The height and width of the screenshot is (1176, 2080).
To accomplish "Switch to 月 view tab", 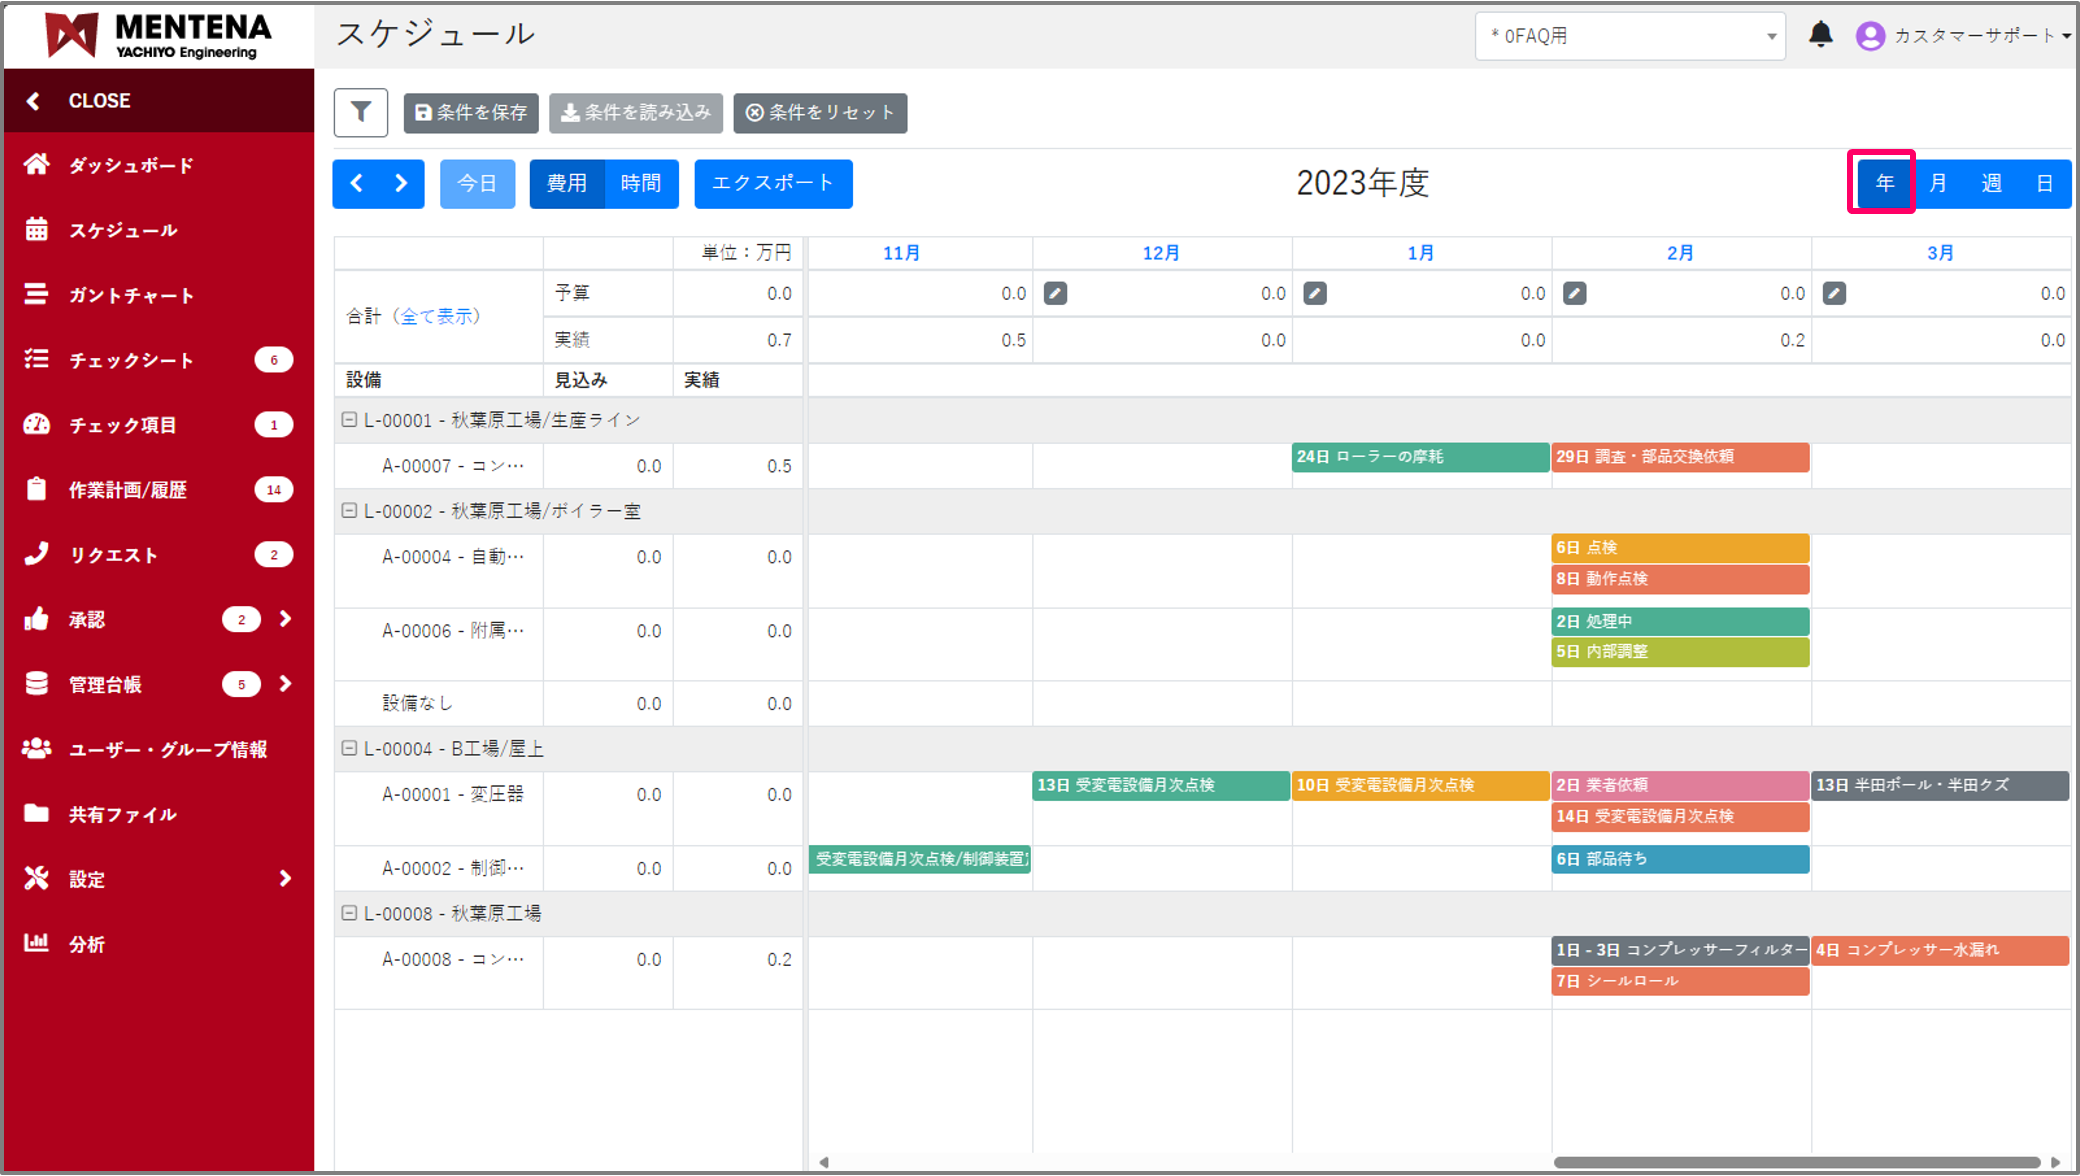I will point(1937,183).
